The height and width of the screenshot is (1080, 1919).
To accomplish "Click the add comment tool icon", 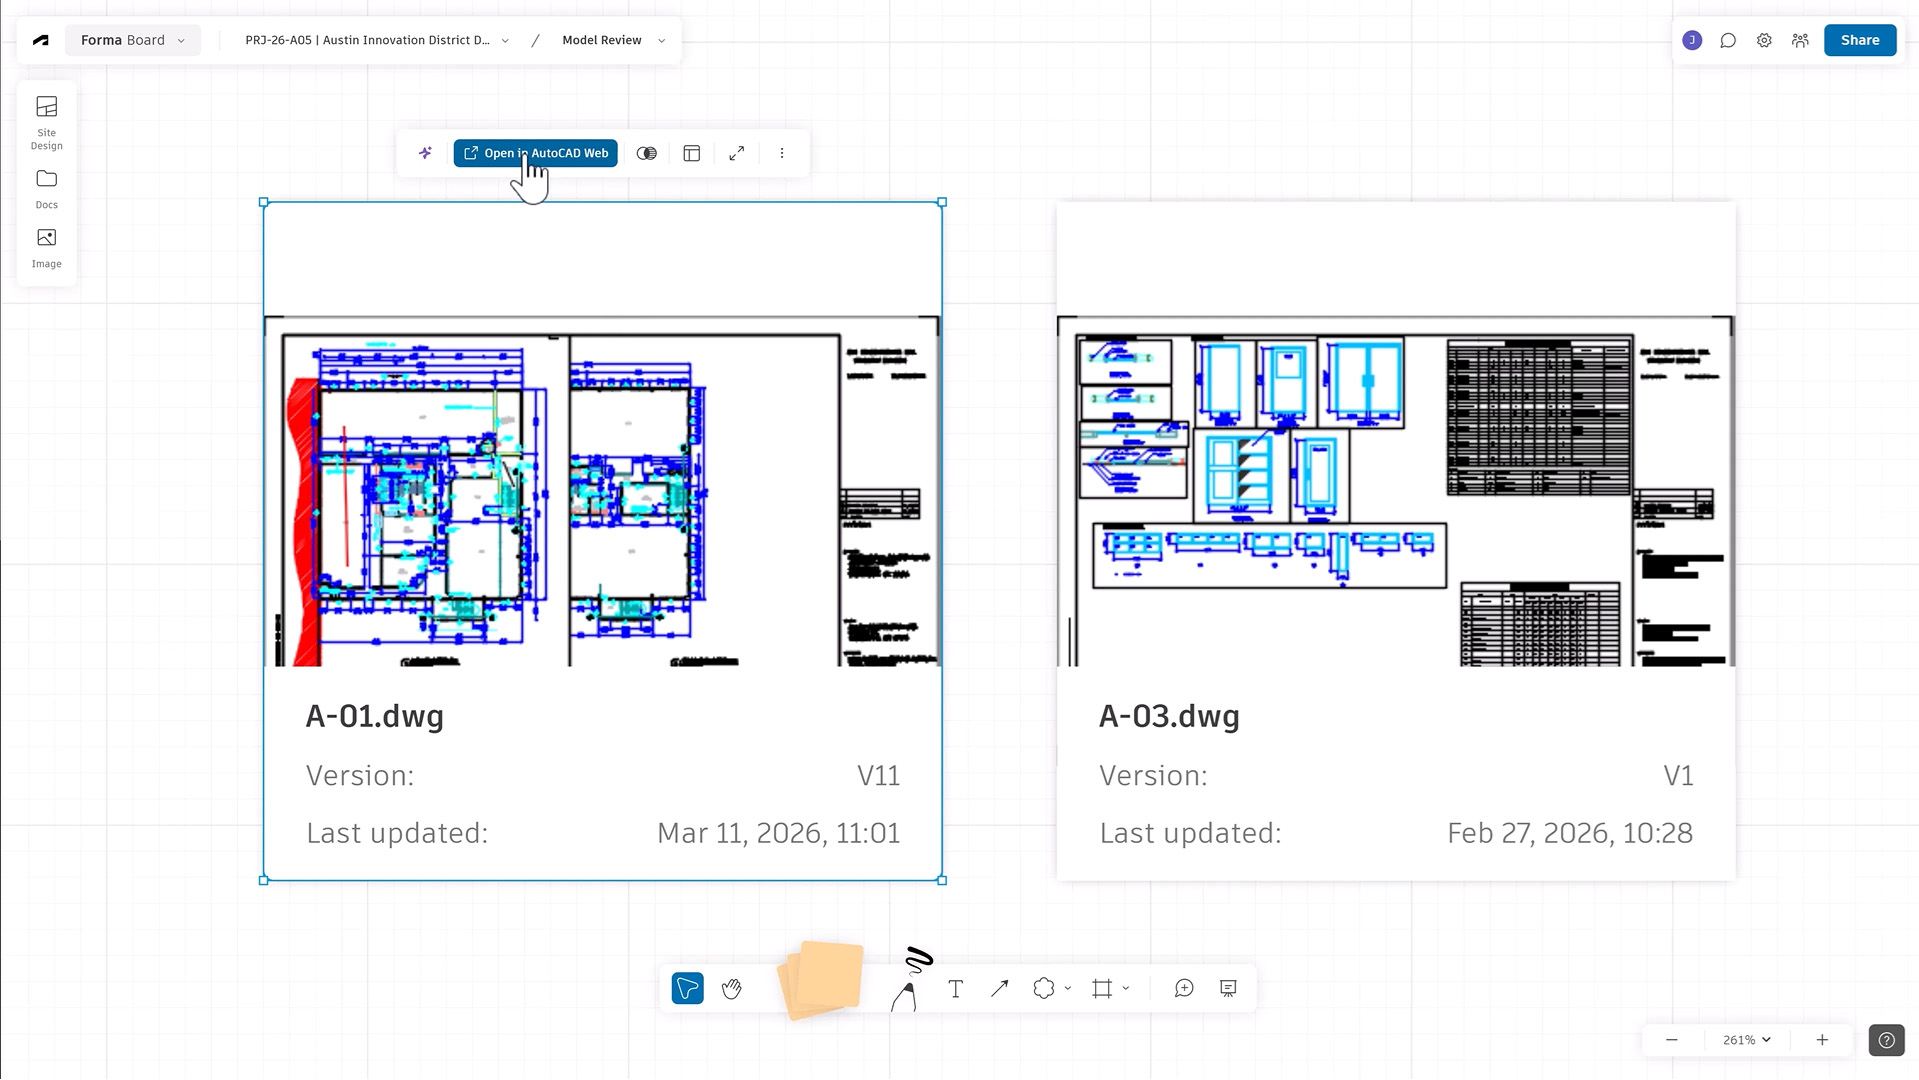I will click(1184, 988).
